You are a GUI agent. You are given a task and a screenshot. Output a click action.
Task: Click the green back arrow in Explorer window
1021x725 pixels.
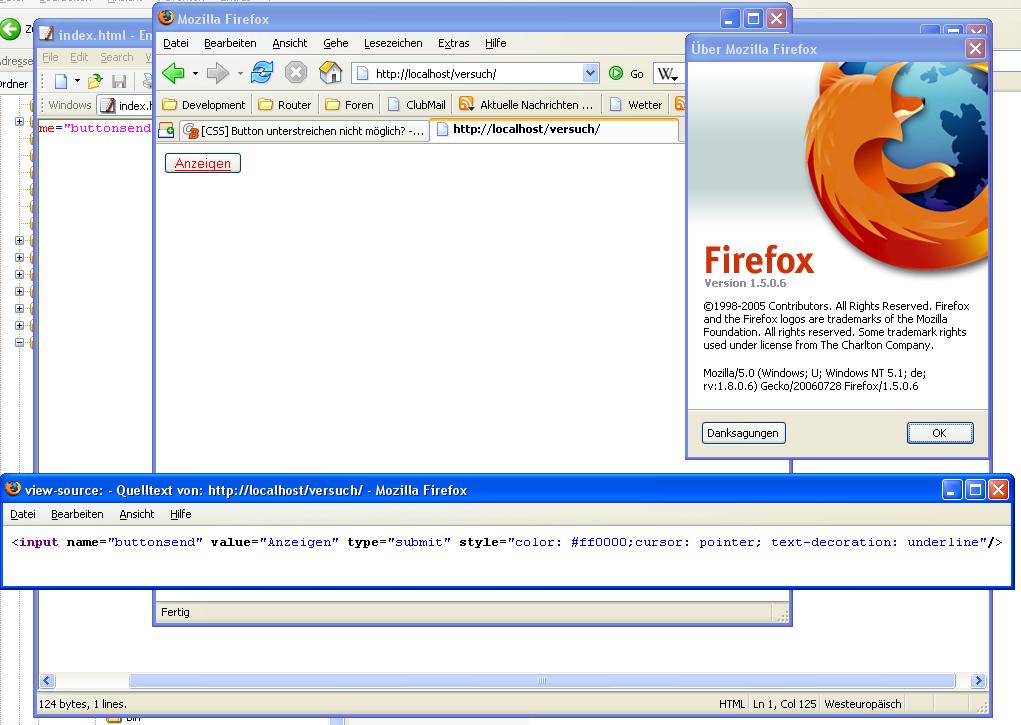point(10,28)
